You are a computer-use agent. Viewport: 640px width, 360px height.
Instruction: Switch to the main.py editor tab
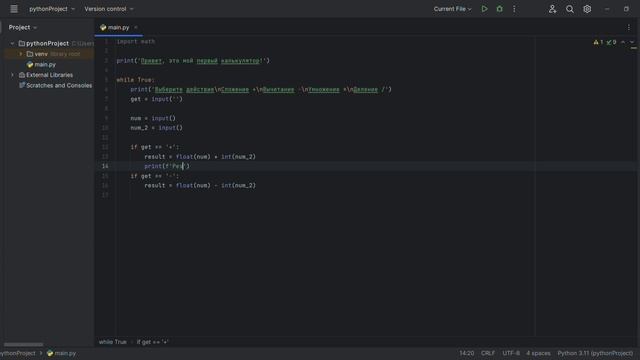(x=118, y=27)
